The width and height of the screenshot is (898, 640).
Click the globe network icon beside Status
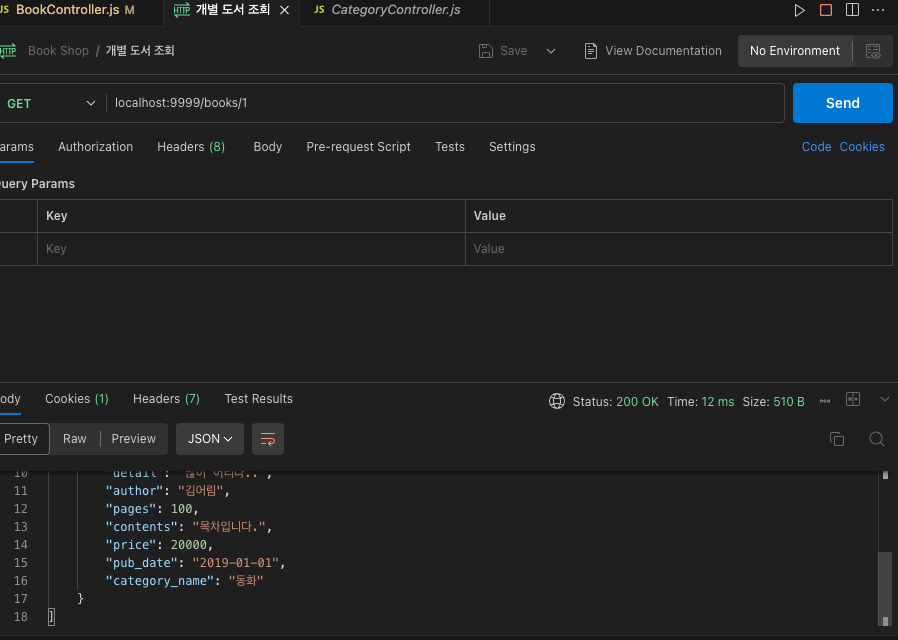pyautogui.click(x=557, y=401)
